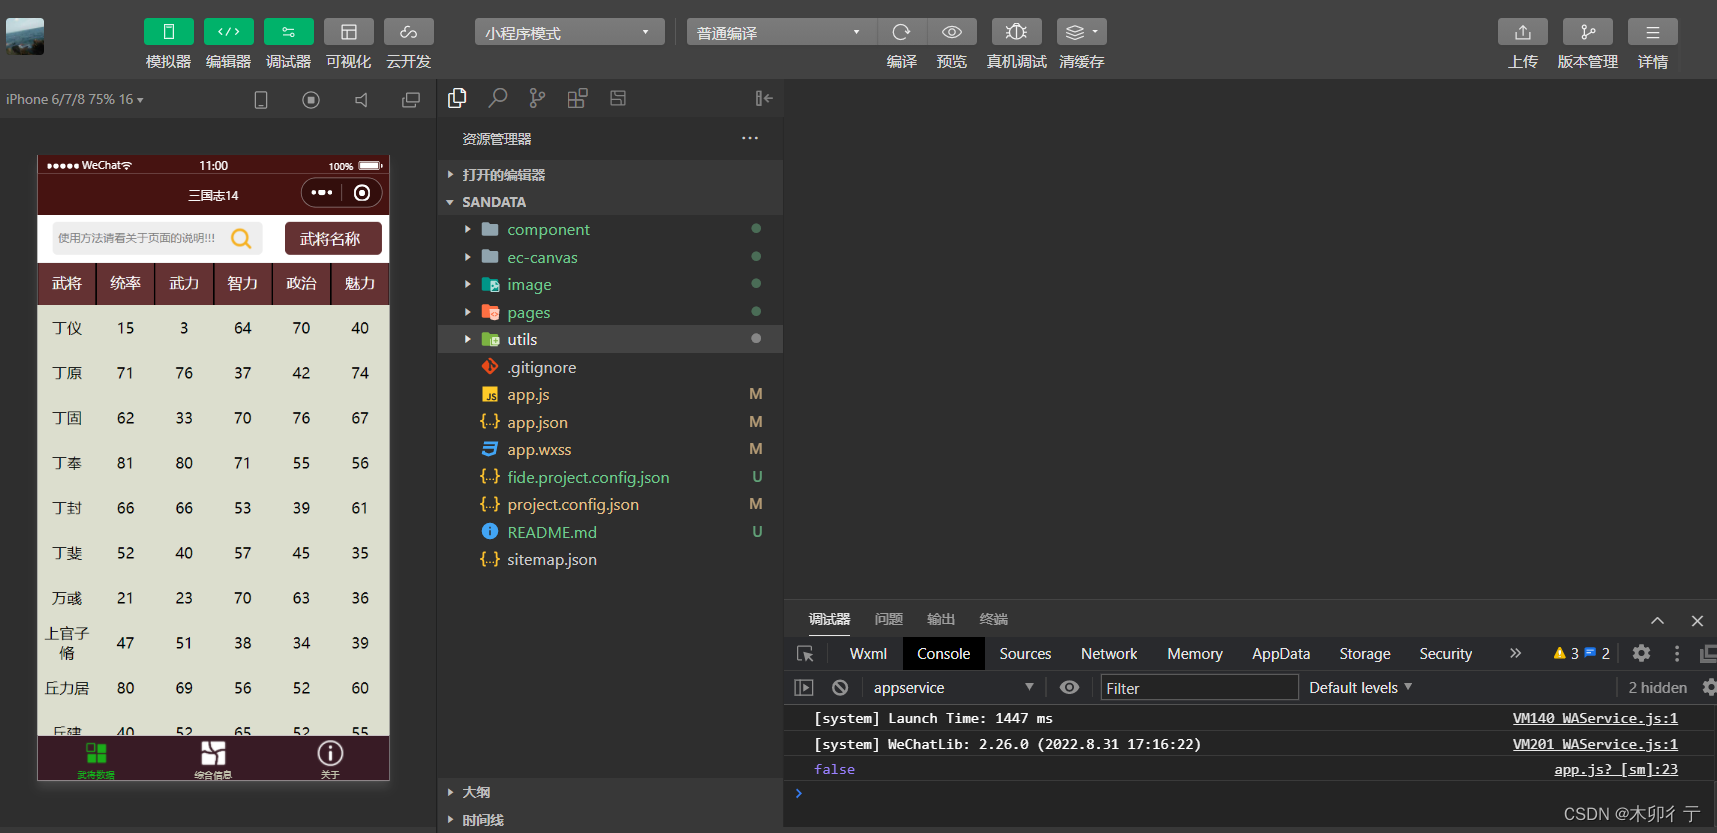Toggle the debugger panel button
The image size is (1717, 833).
[288, 32]
